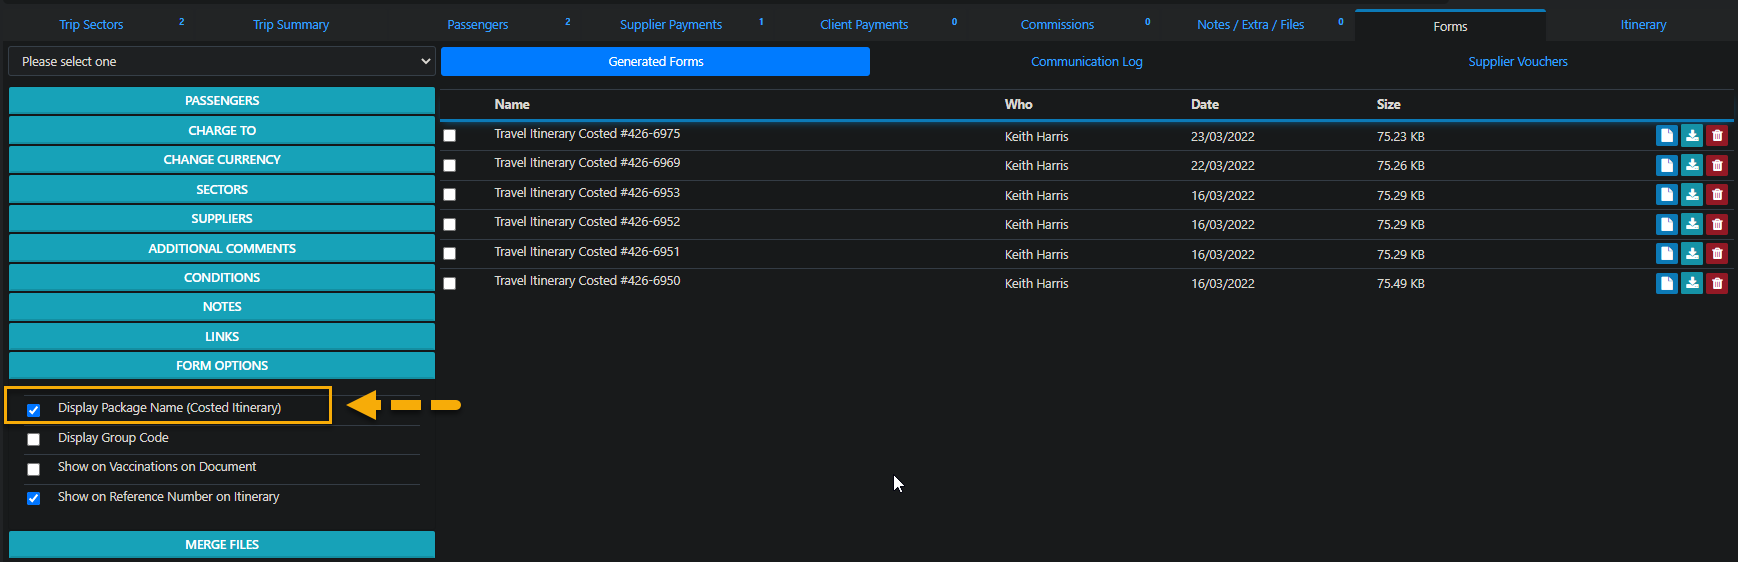Screen dimensions: 1738x562
Task: Delete Travel Itinerary Costed #426-6953
Action: click(1717, 195)
